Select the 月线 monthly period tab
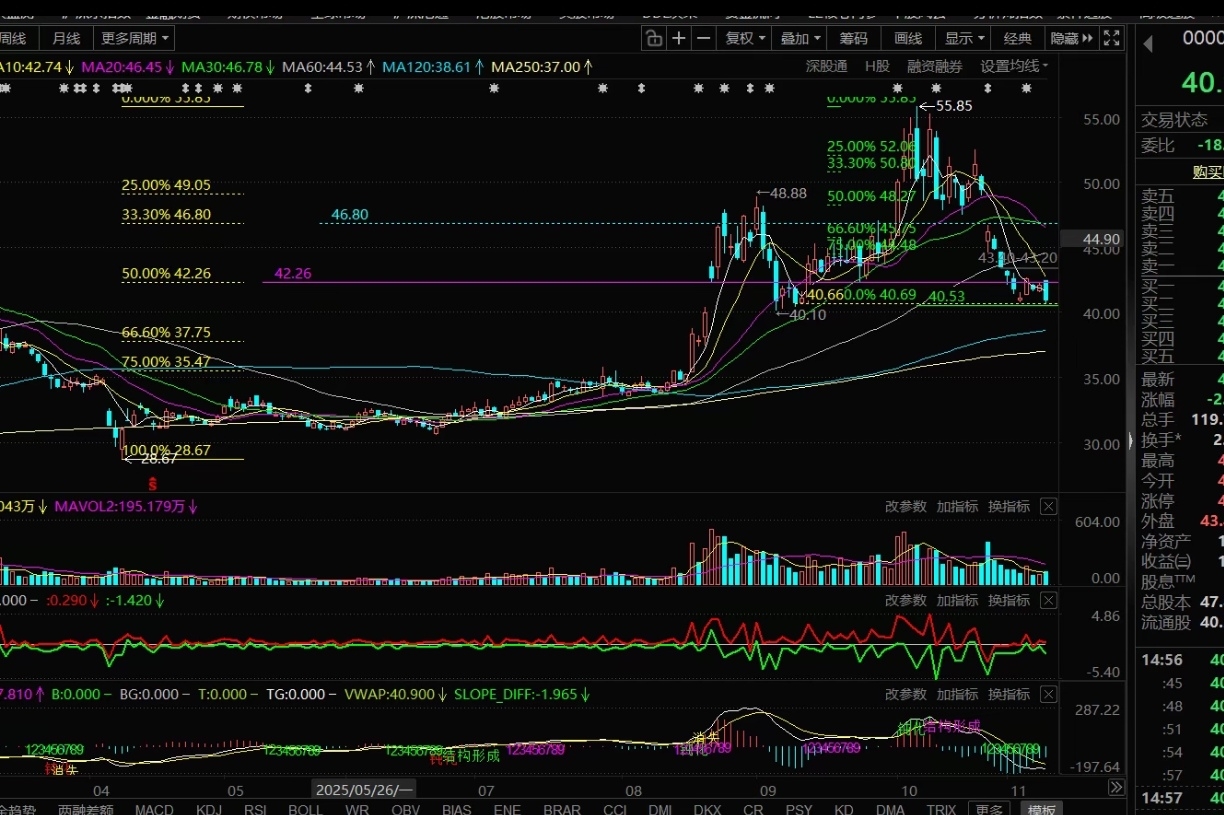The height and width of the screenshot is (815, 1224). pos(66,38)
